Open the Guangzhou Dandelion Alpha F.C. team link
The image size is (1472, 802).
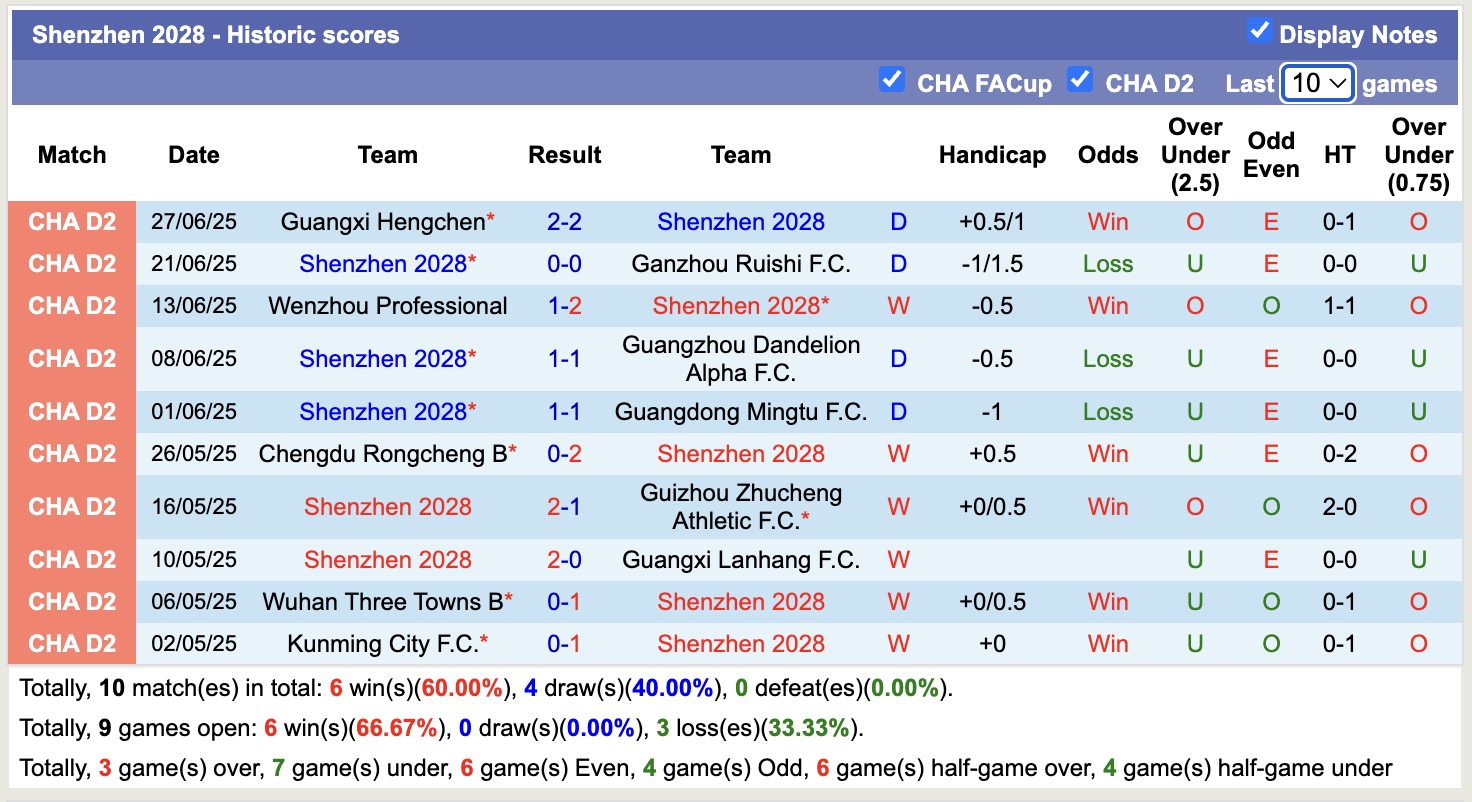(x=740, y=359)
